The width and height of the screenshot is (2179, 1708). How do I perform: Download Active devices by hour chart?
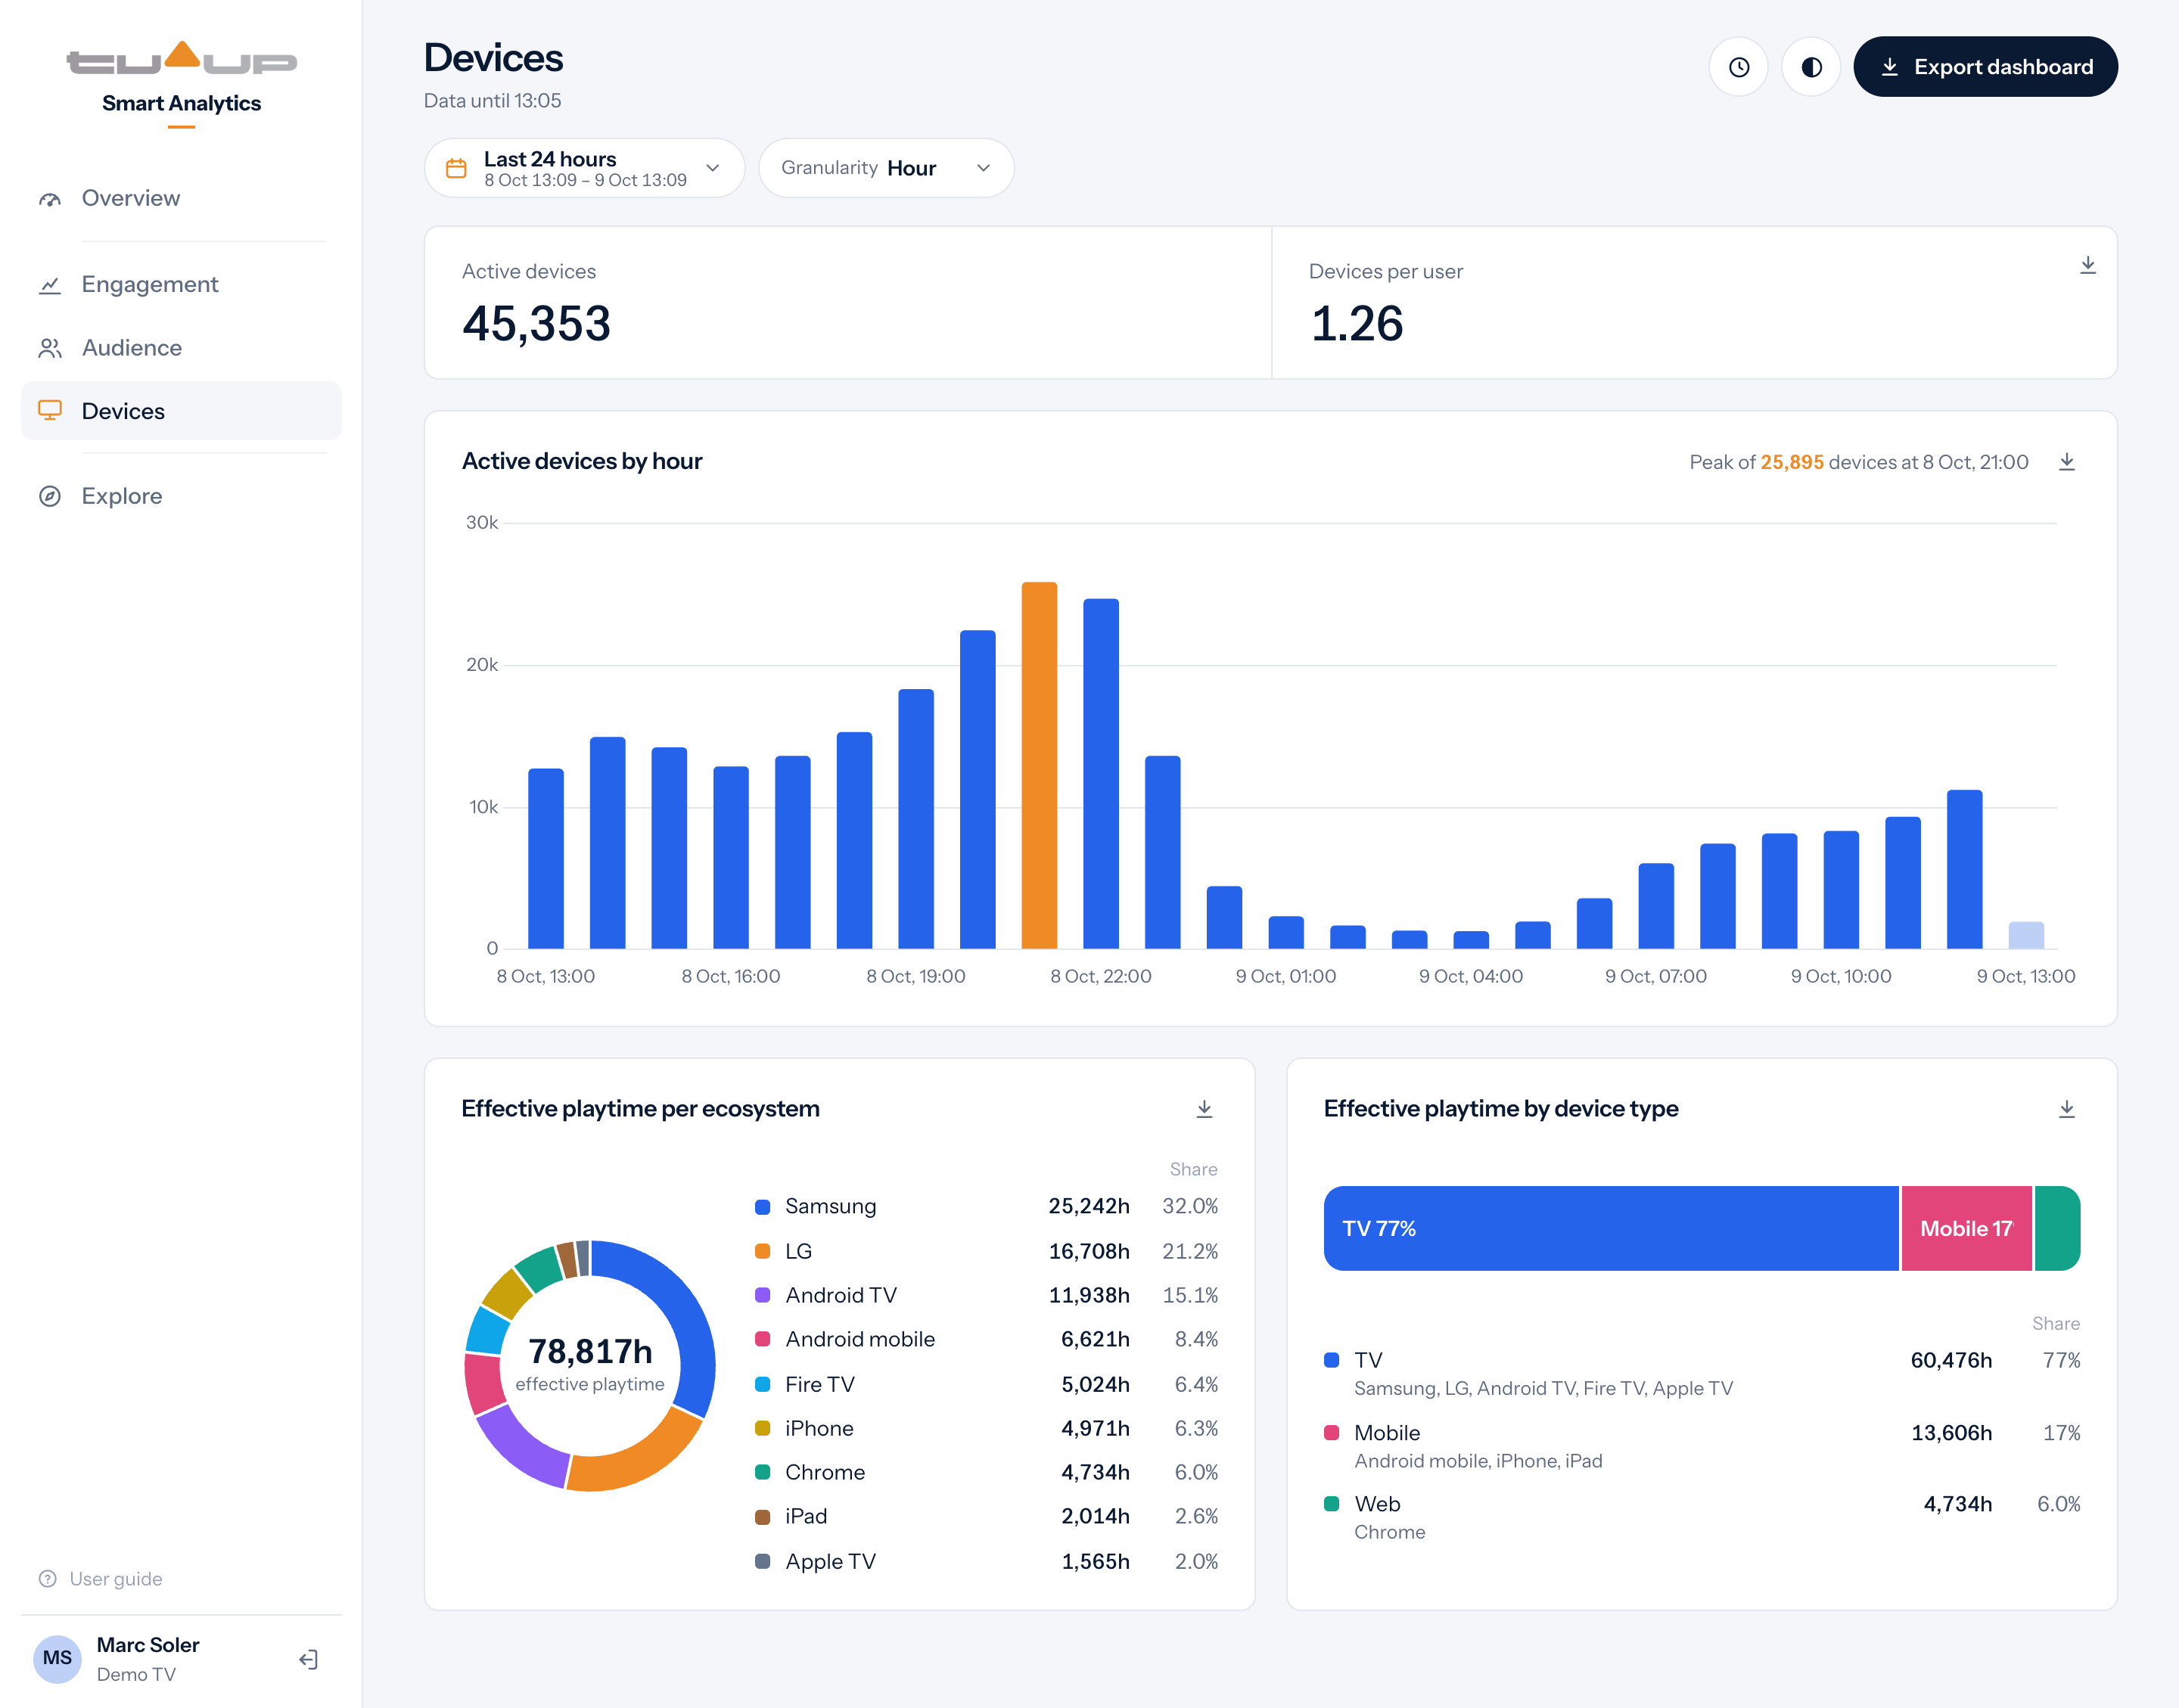pyautogui.click(x=2066, y=462)
